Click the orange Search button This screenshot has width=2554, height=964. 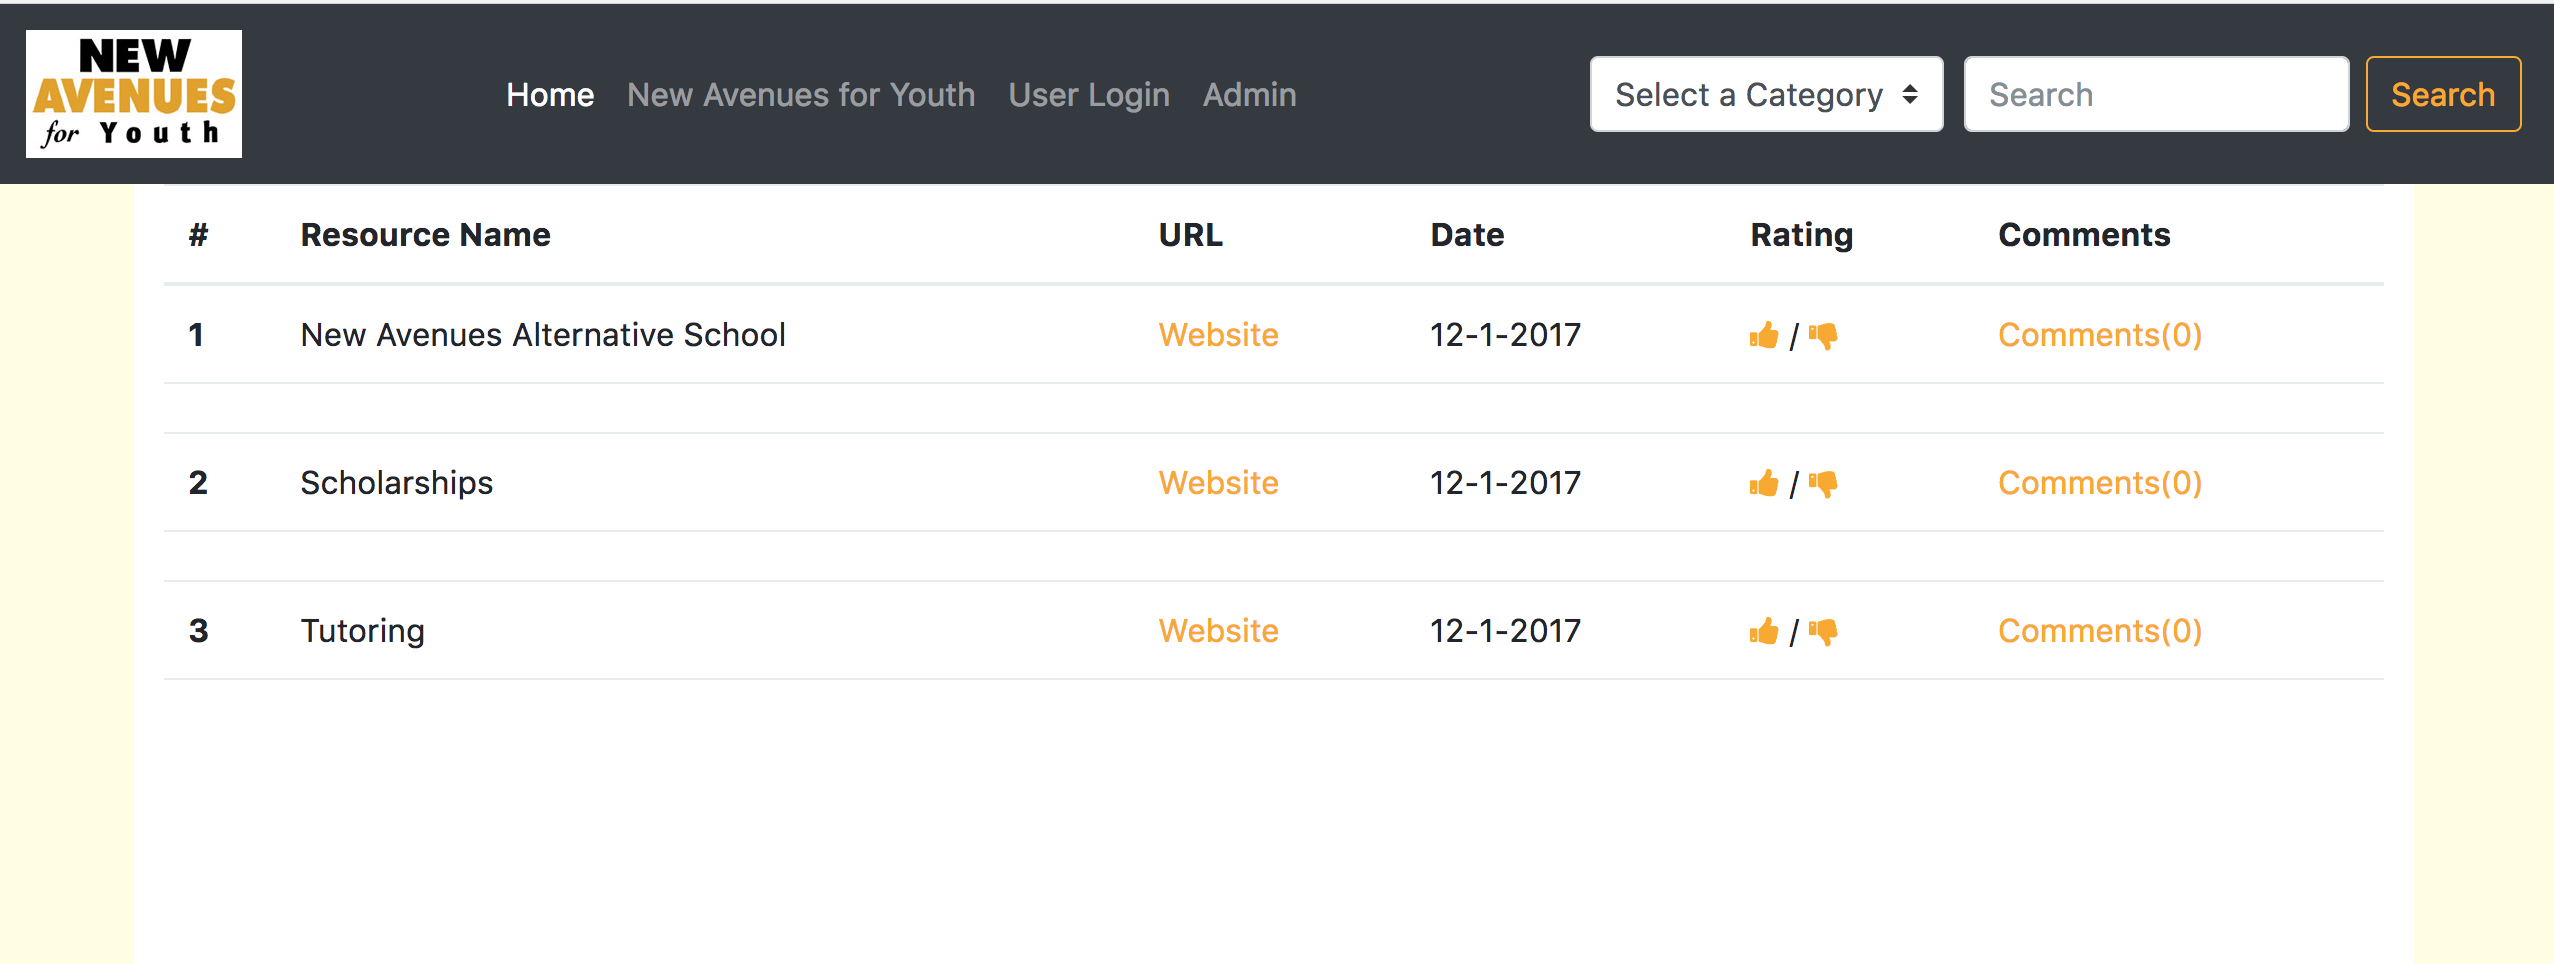(x=2443, y=94)
